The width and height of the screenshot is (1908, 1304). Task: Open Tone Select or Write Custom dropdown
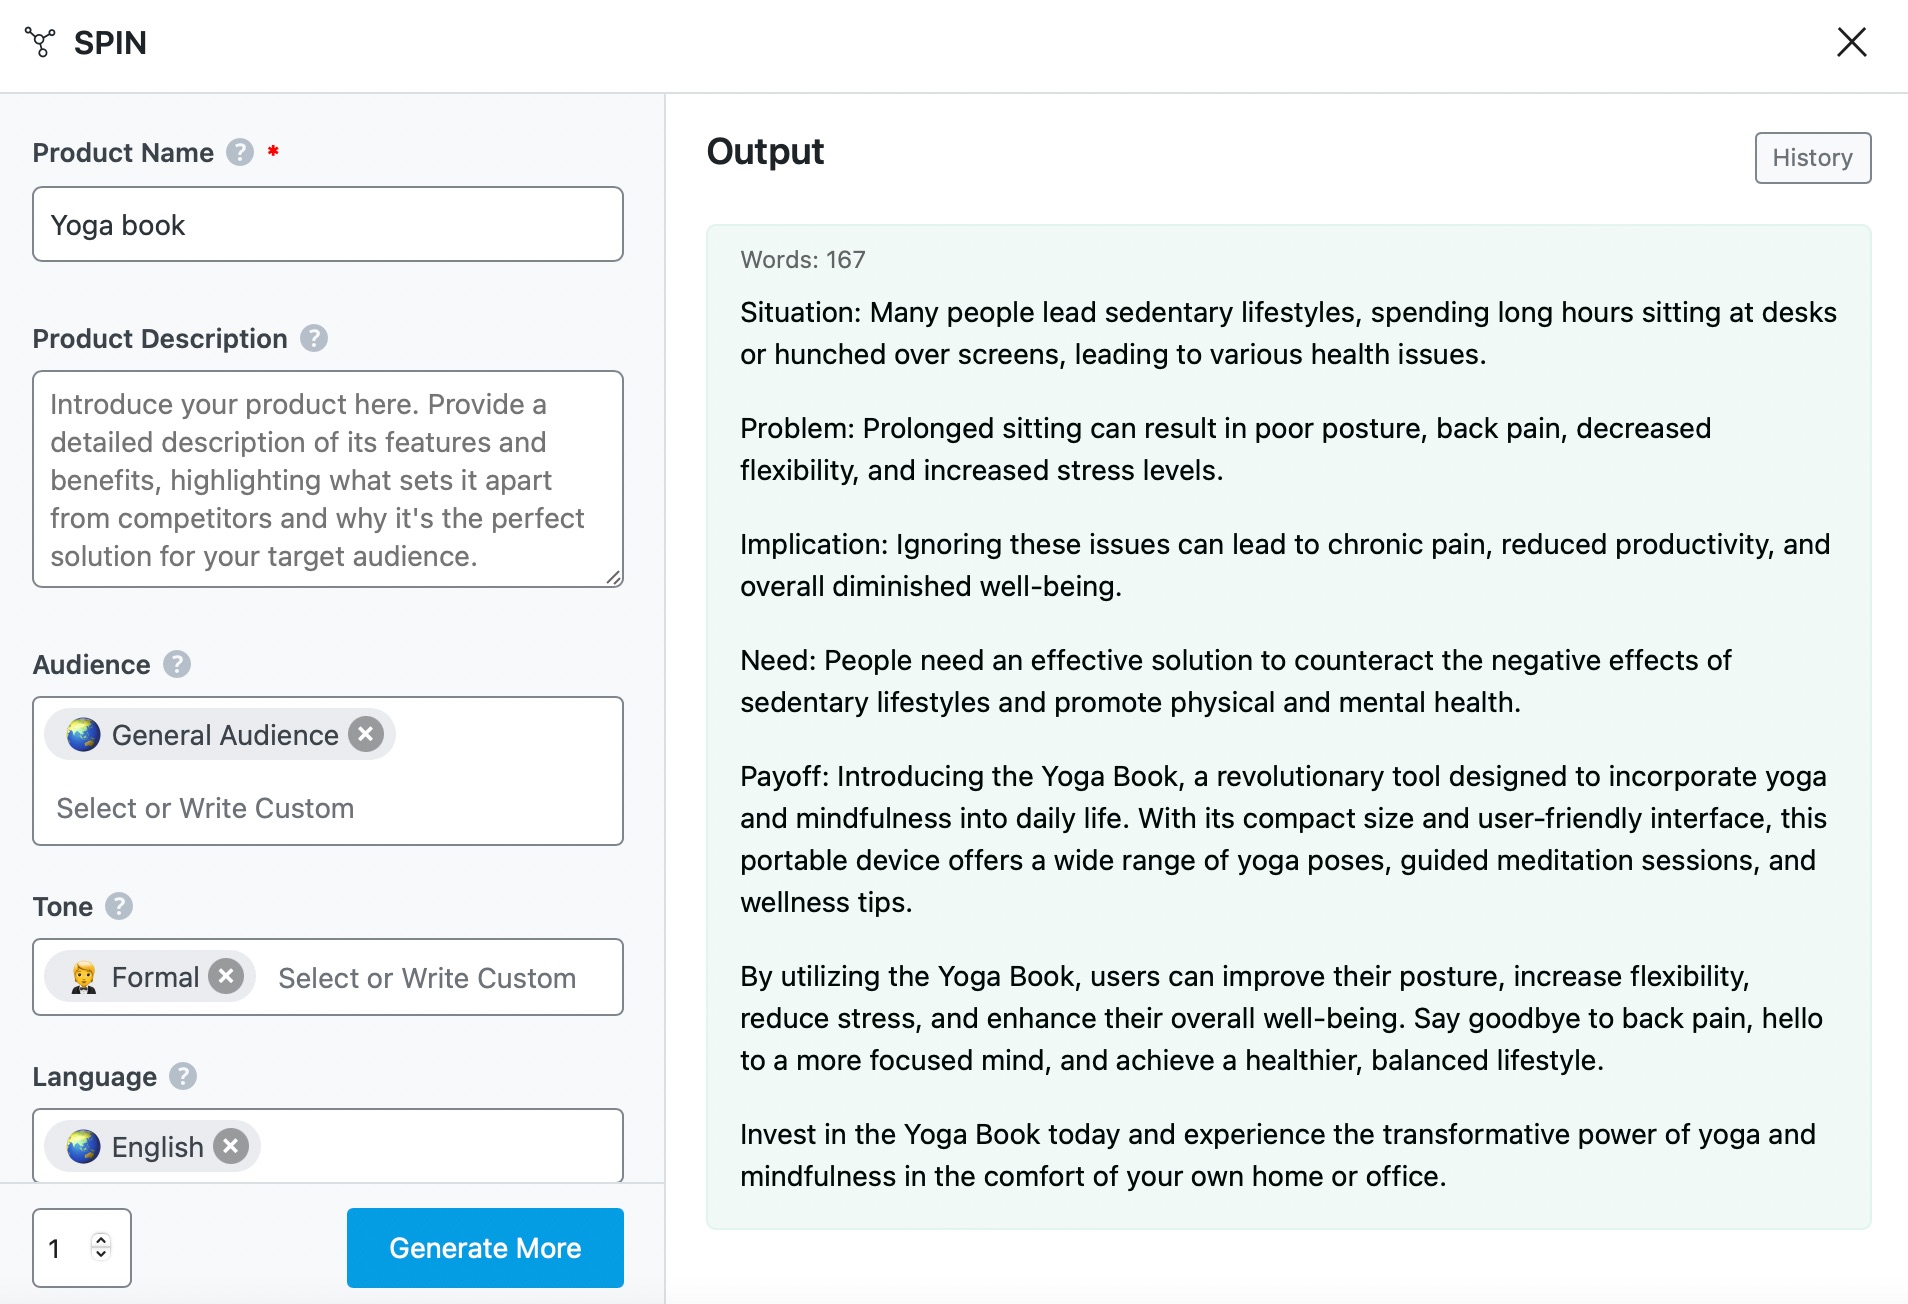(427, 977)
